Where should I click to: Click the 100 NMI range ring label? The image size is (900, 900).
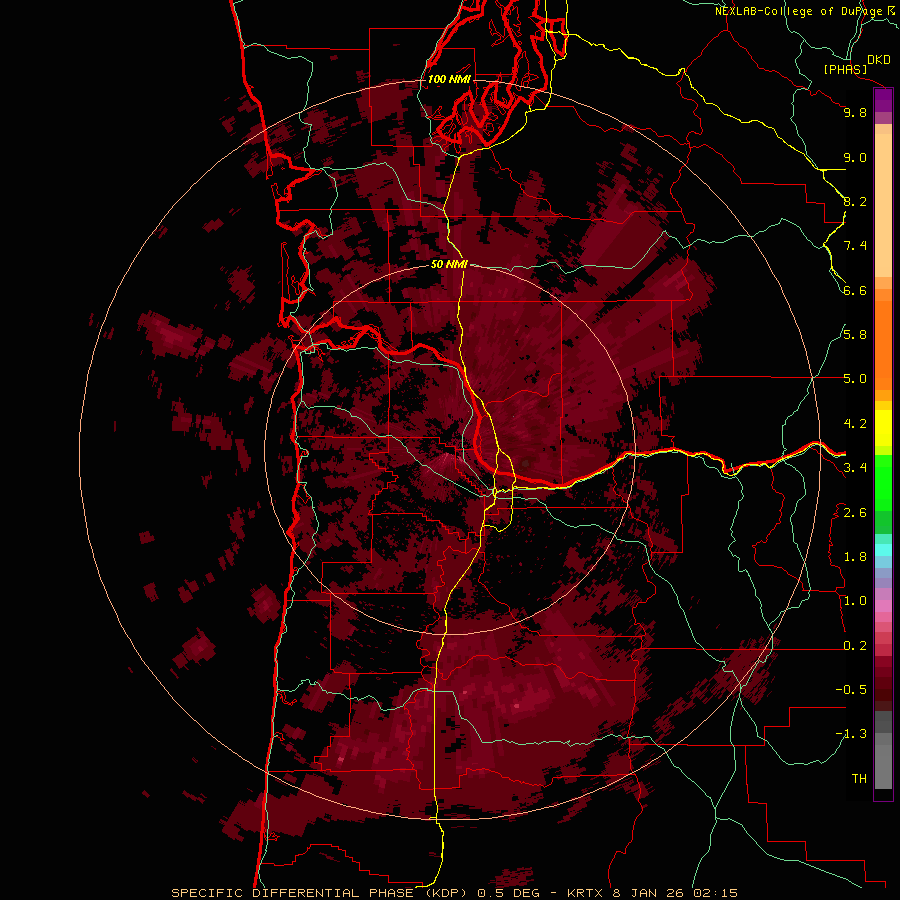coord(449,79)
